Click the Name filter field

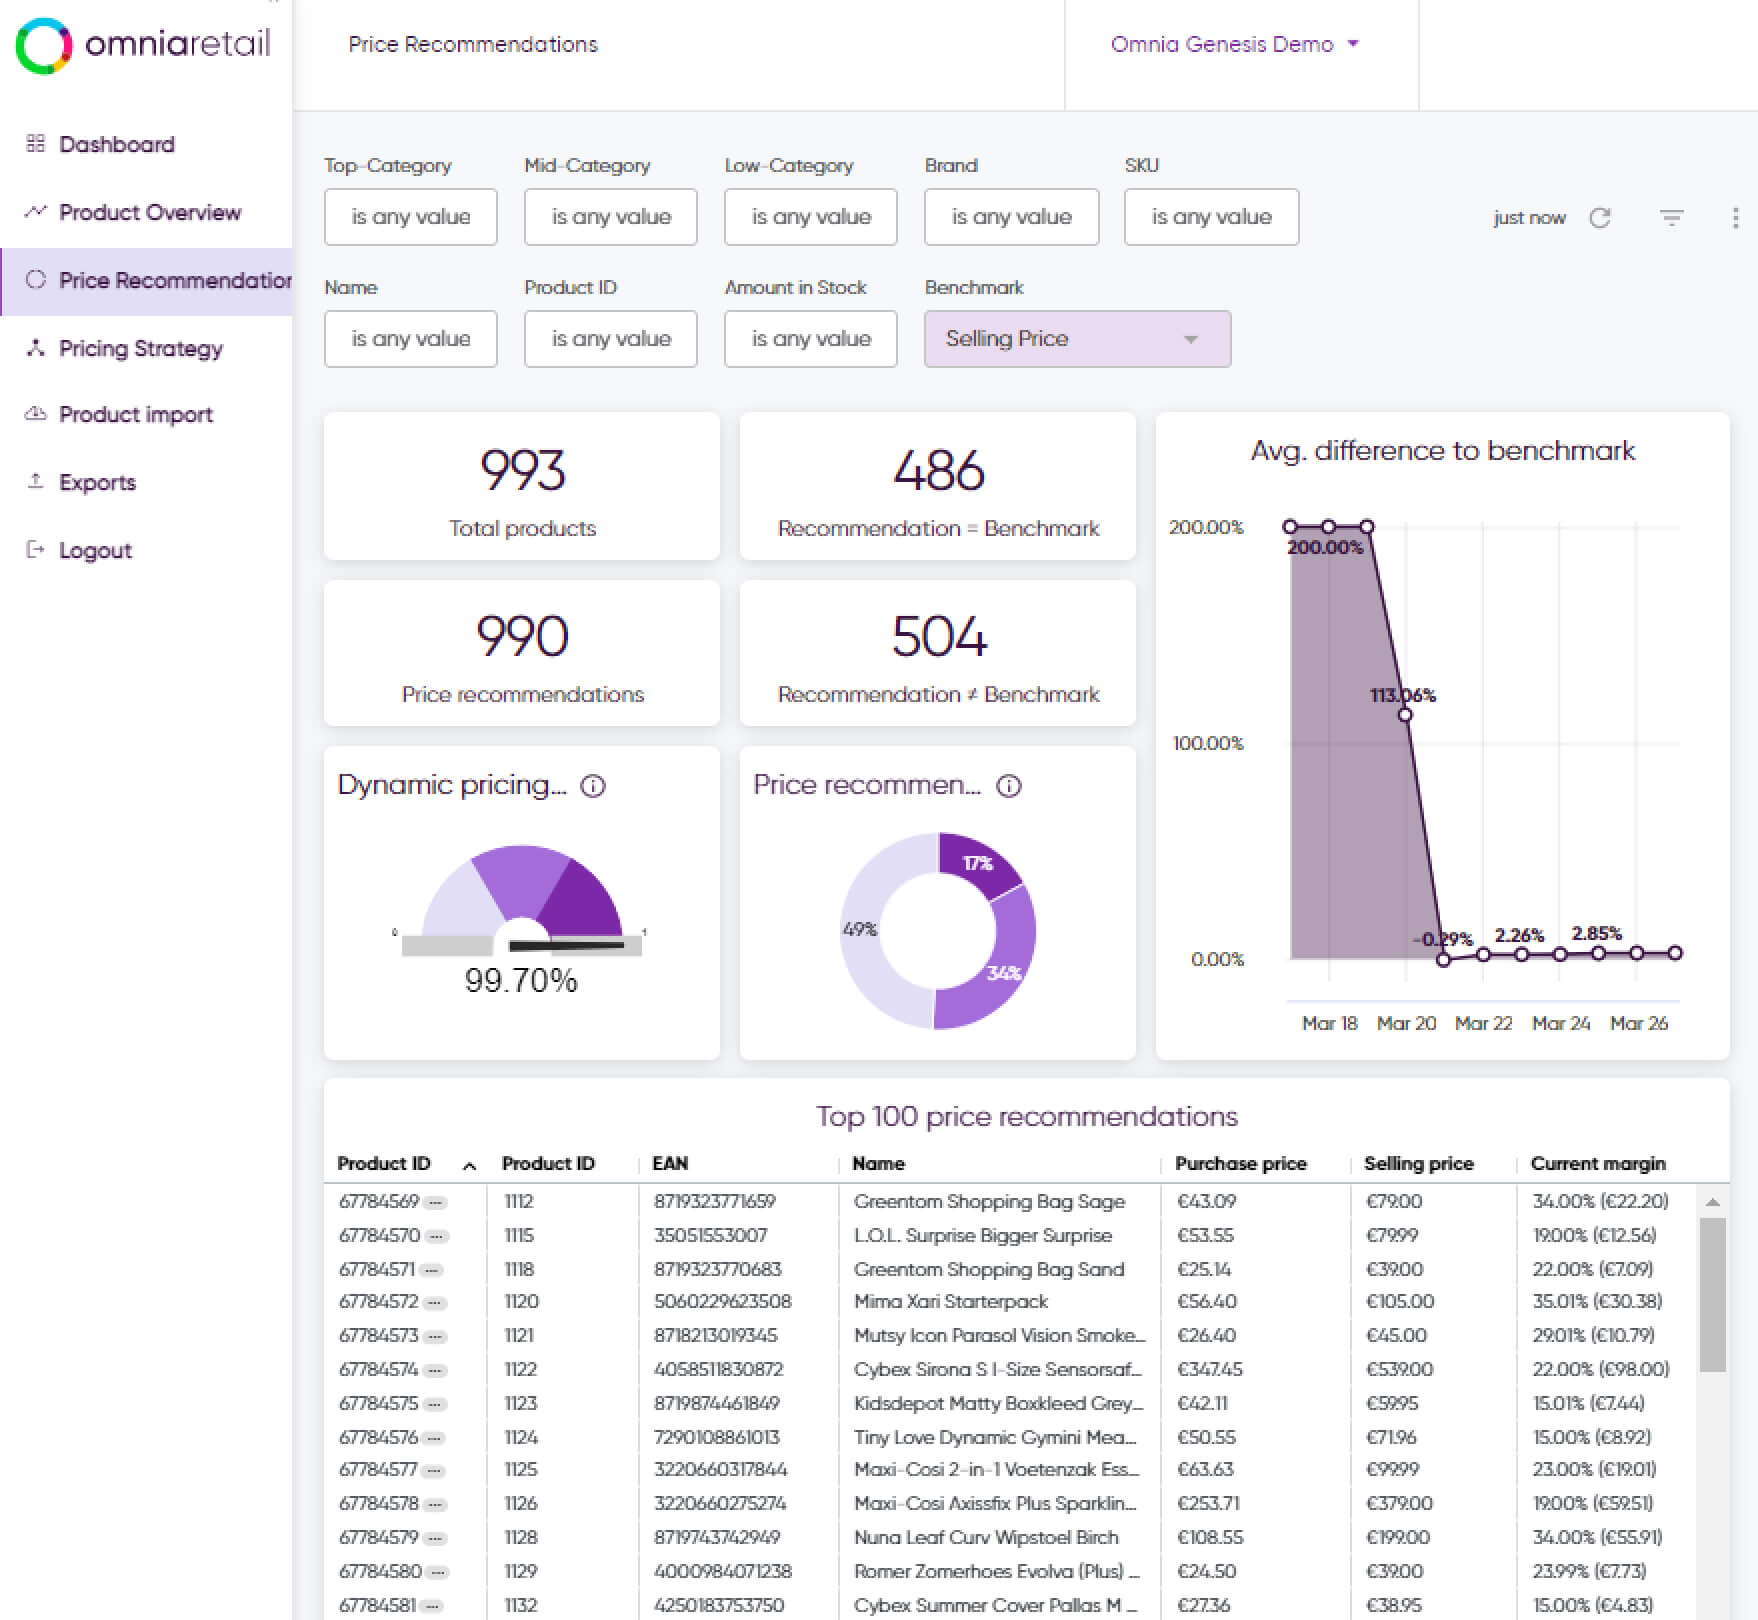[410, 339]
